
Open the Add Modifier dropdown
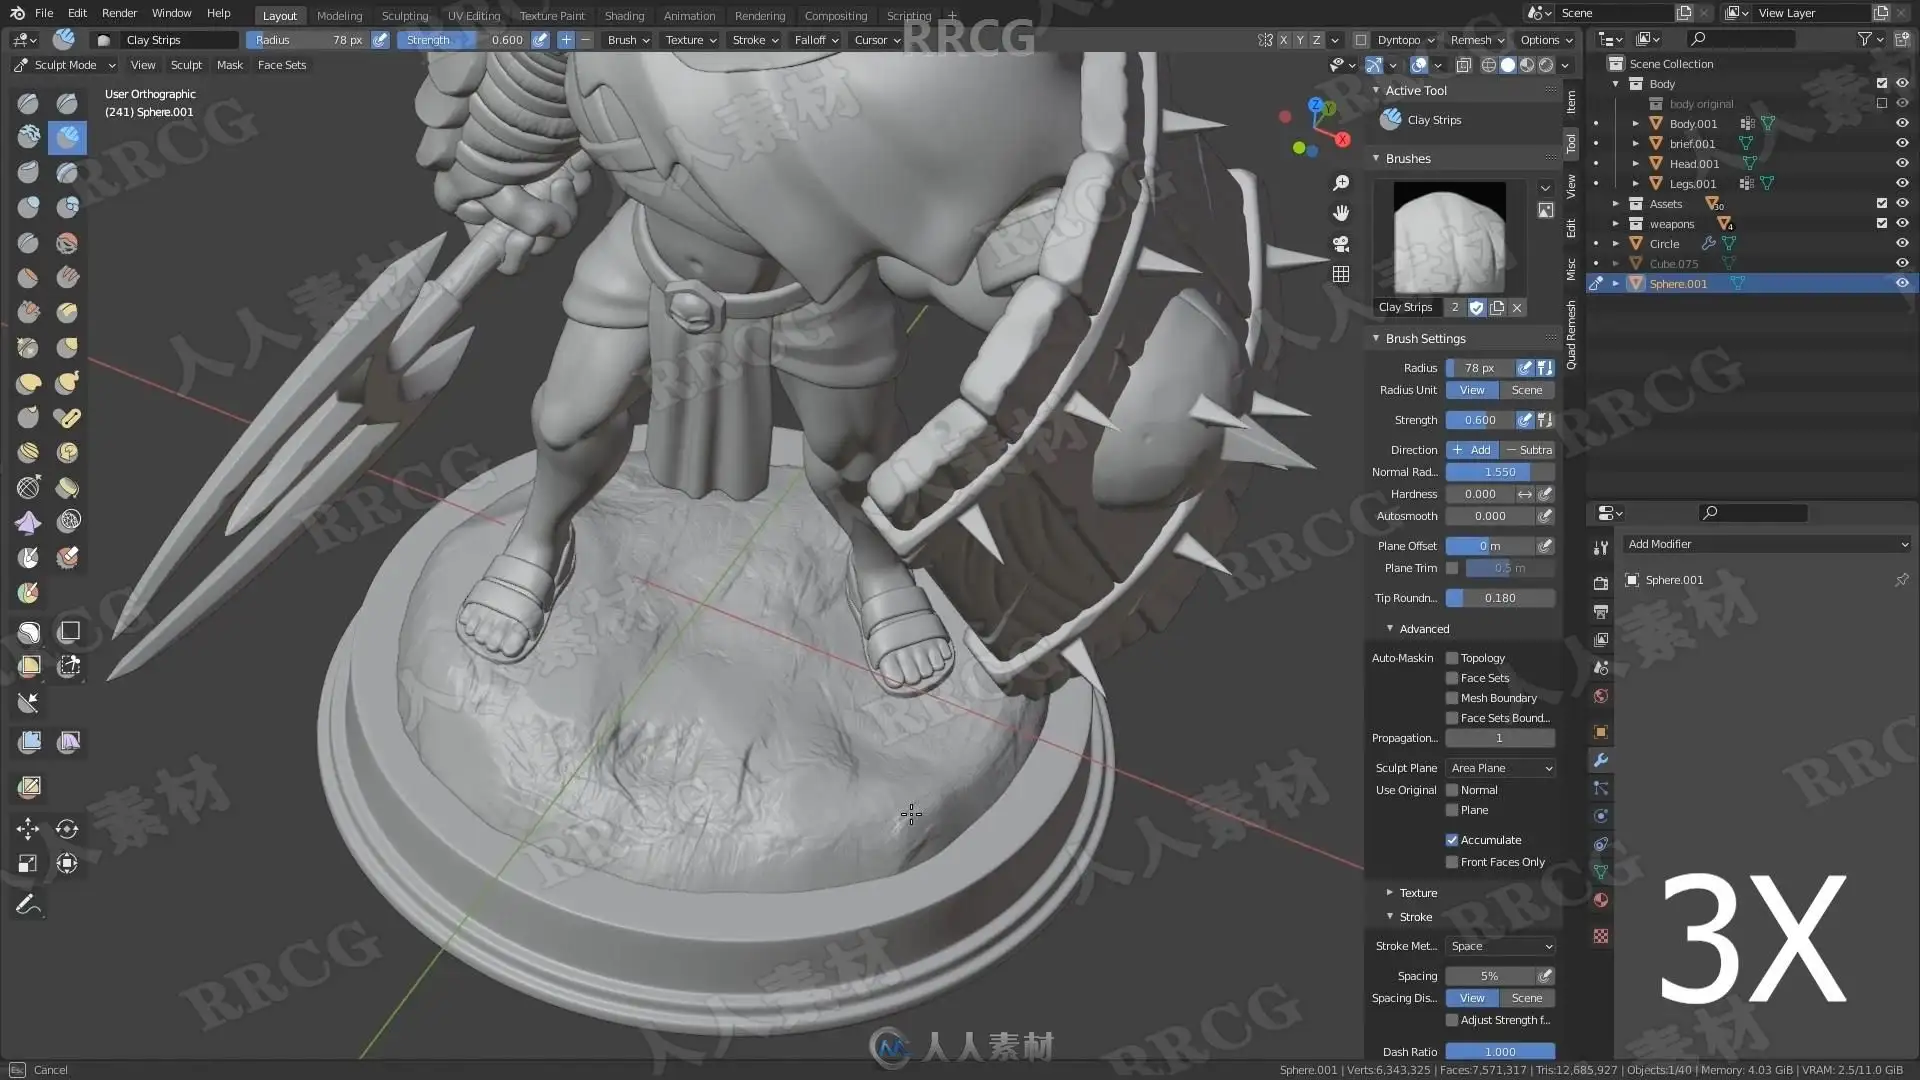(1767, 544)
